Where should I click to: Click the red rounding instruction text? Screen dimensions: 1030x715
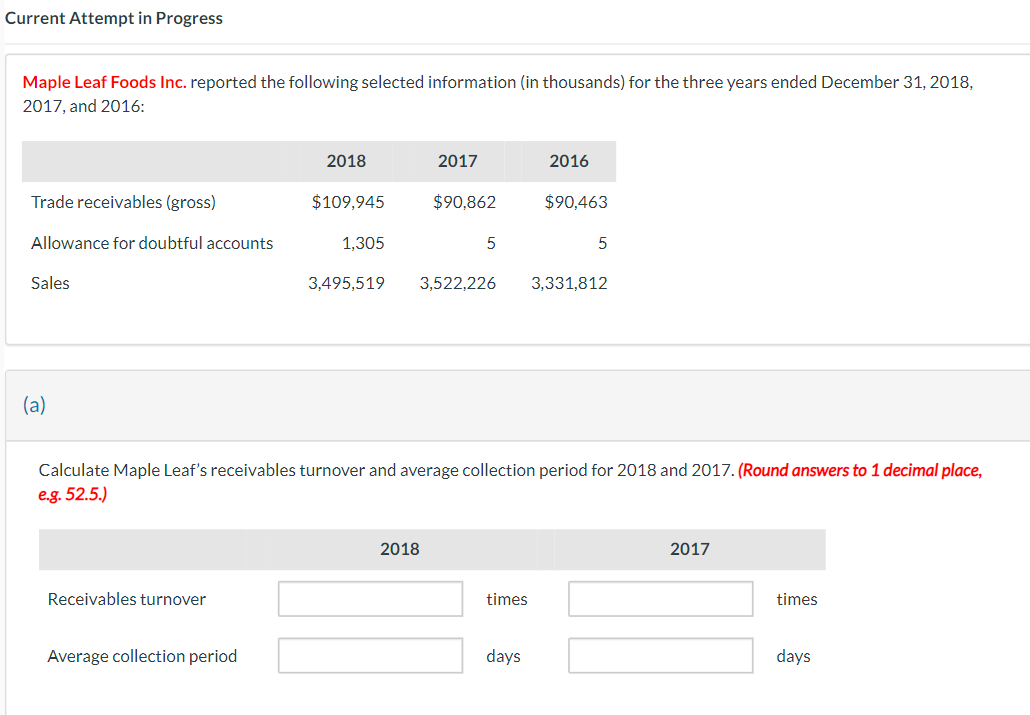click(510, 482)
